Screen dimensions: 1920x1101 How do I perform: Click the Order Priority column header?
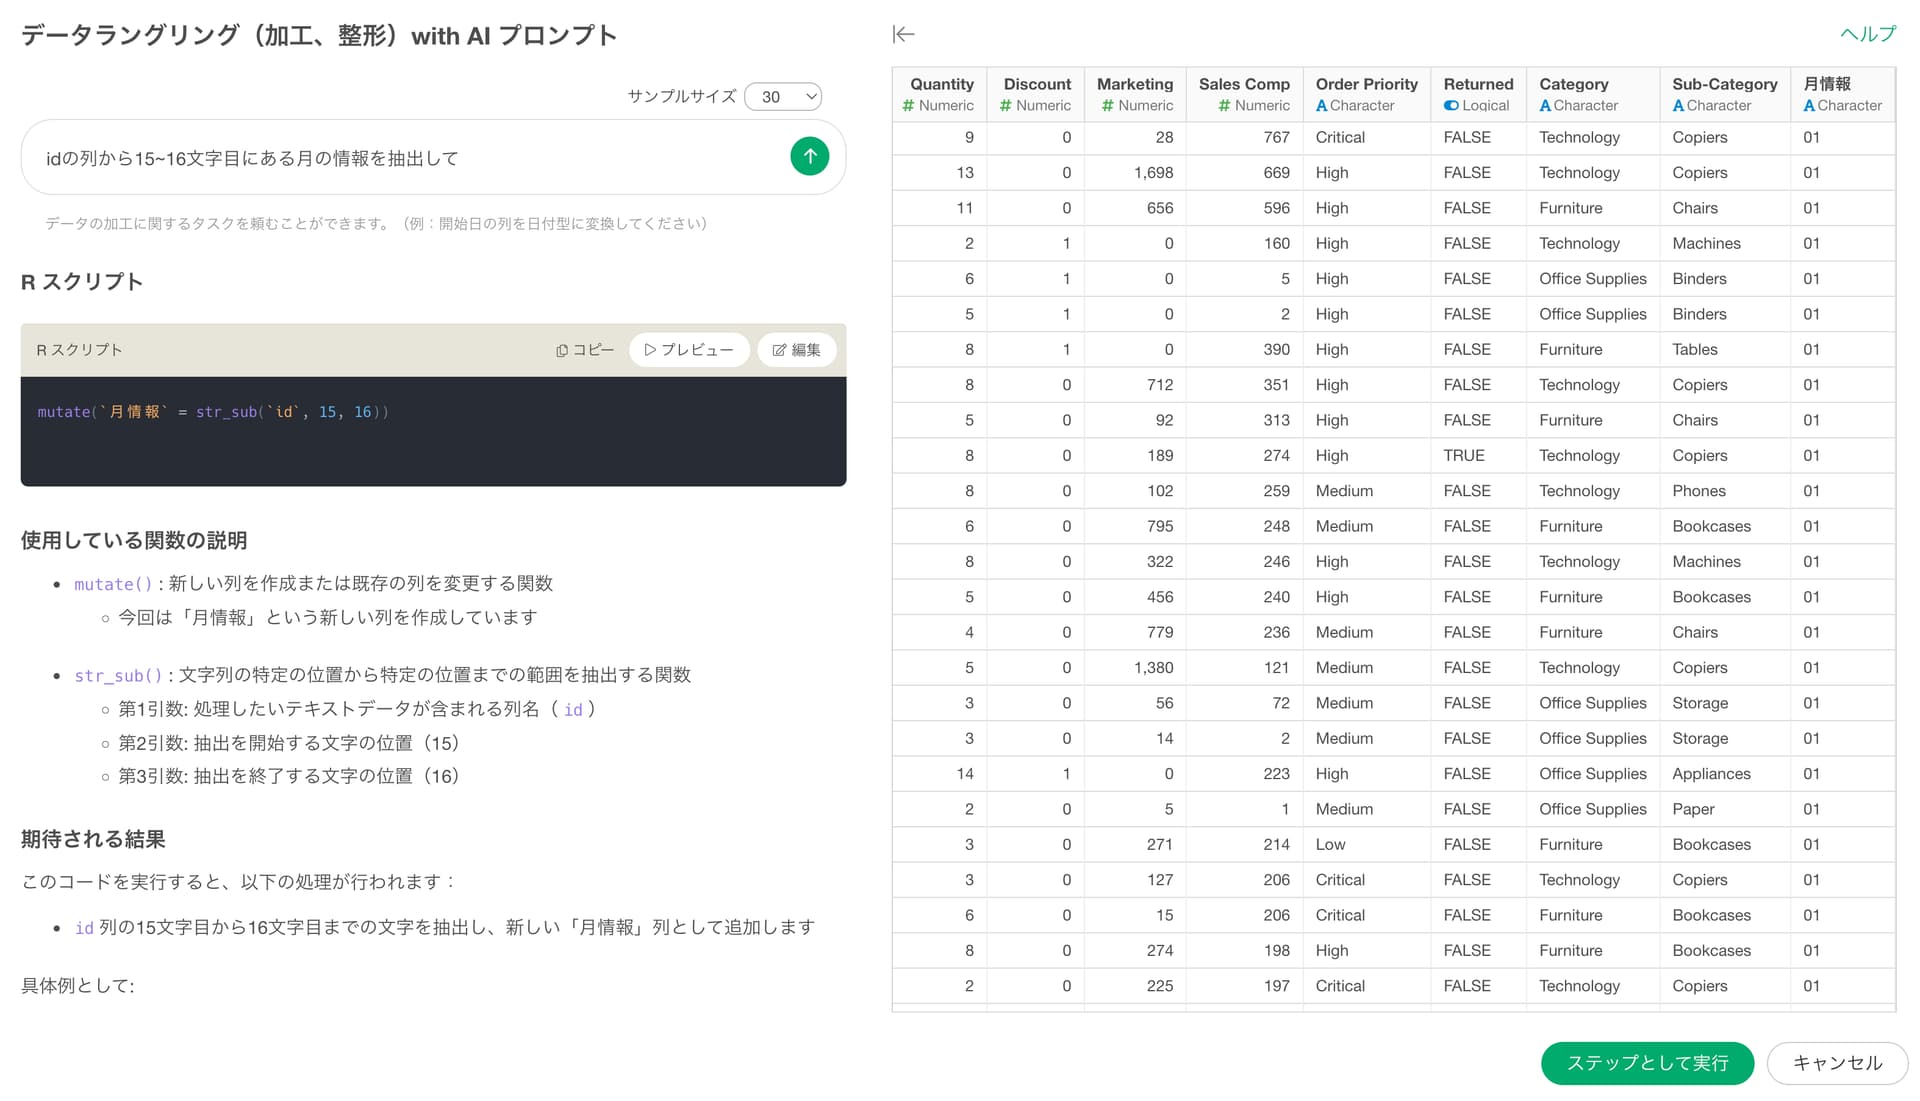coord(1366,84)
